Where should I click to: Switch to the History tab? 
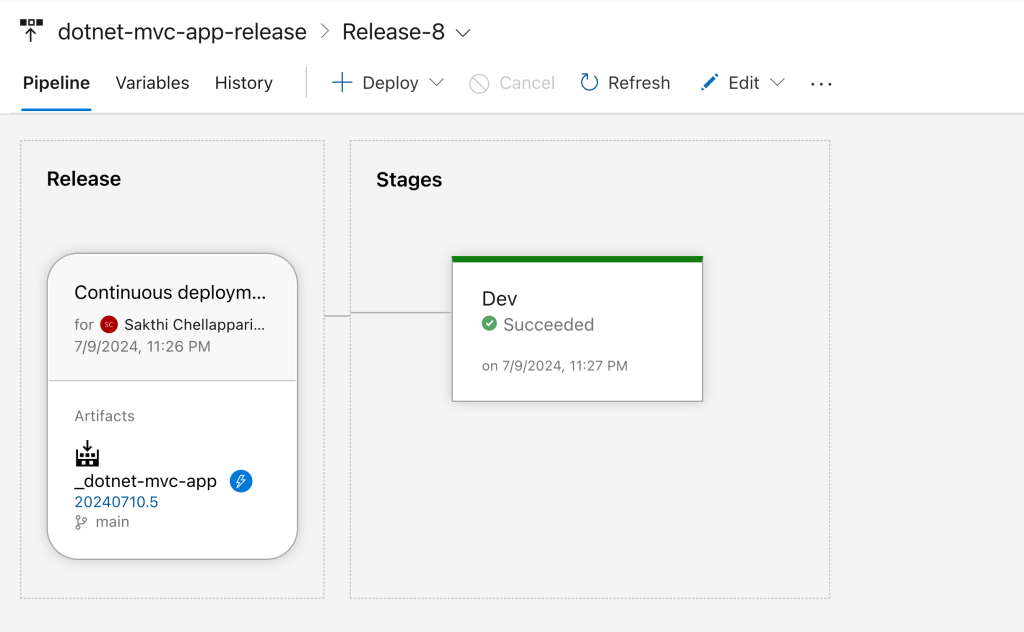pos(243,83)
